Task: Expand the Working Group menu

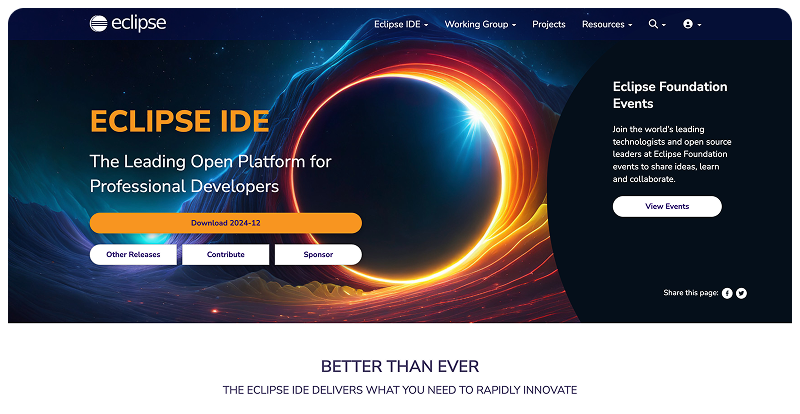Action: pos(480,24)
